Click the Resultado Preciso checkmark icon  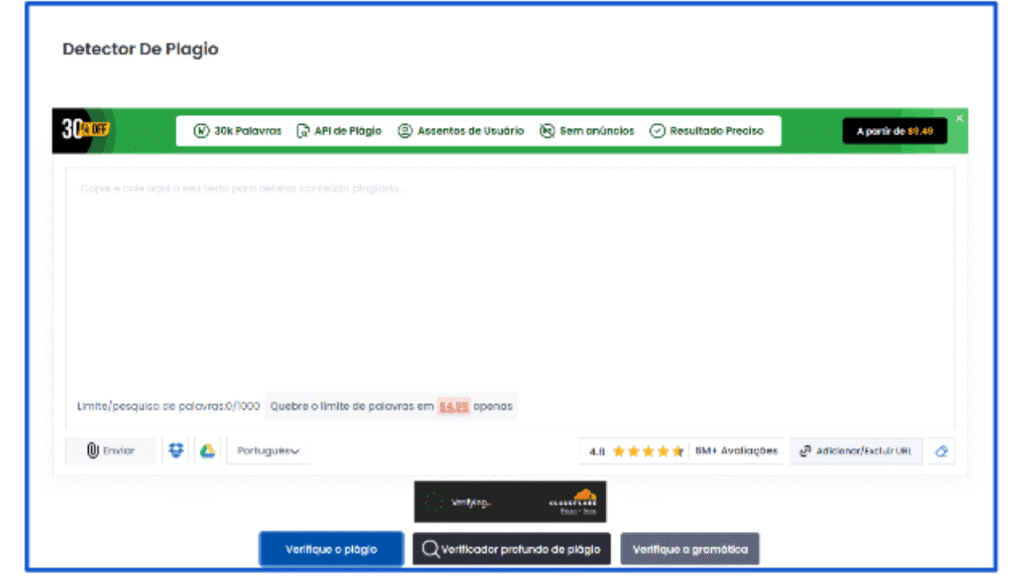pyautogui.click(x=657, y=131)
